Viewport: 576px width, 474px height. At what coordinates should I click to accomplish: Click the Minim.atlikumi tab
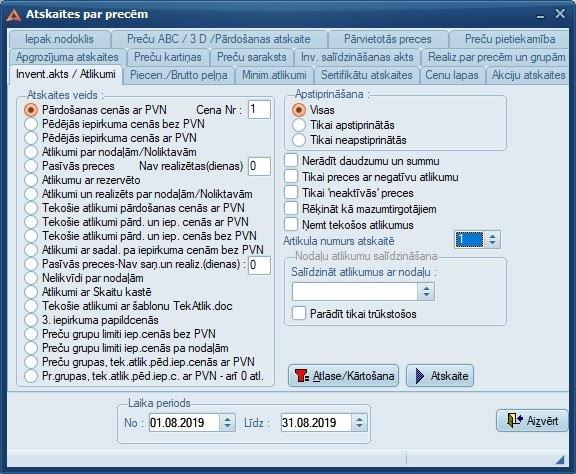pos(274,75)
